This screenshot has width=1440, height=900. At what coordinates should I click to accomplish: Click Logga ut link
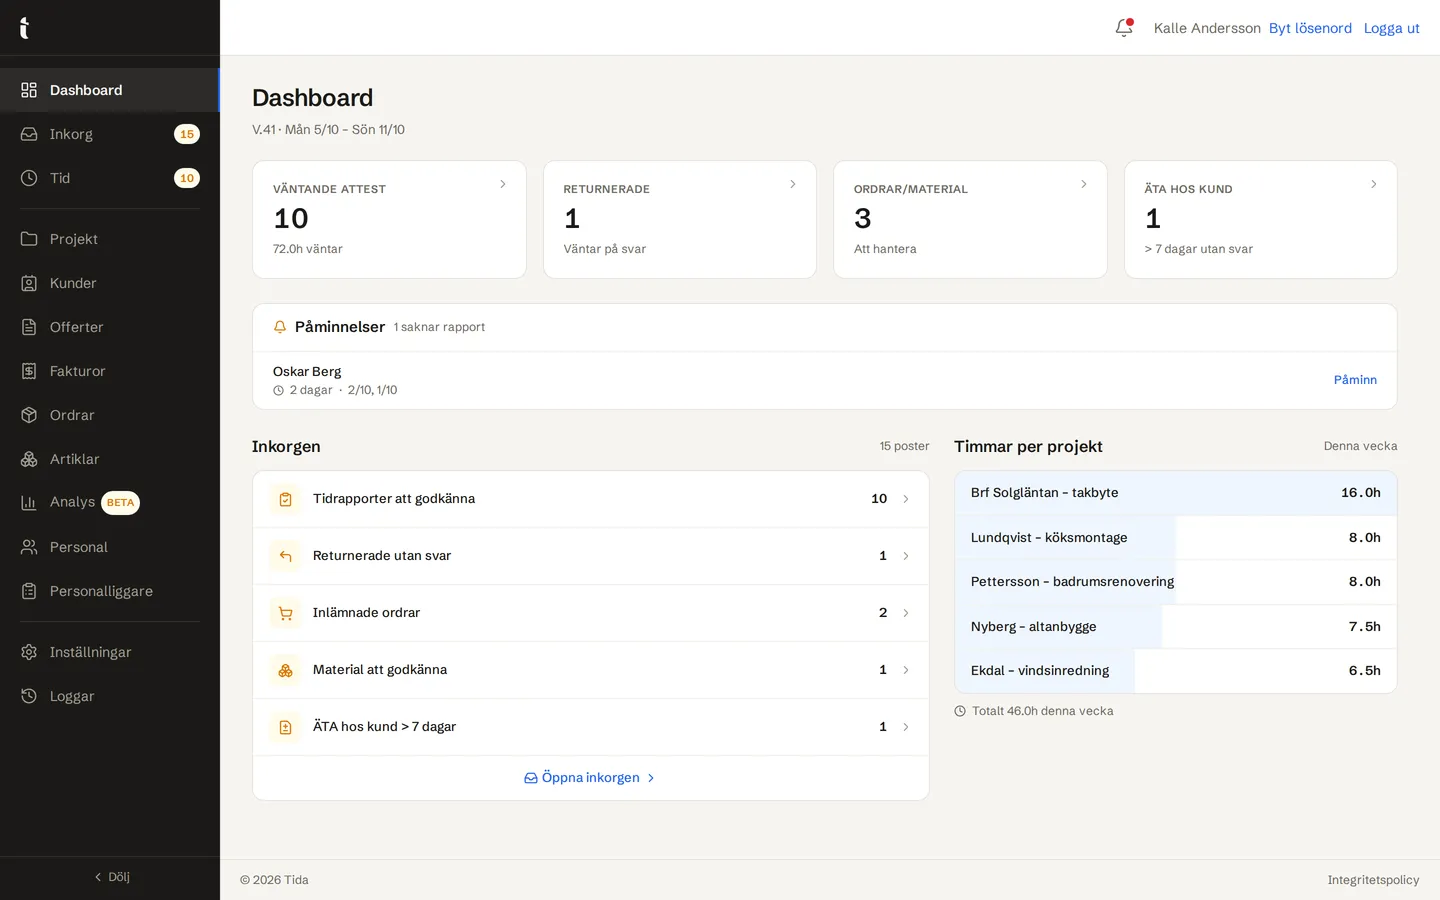pos(1392,28)
